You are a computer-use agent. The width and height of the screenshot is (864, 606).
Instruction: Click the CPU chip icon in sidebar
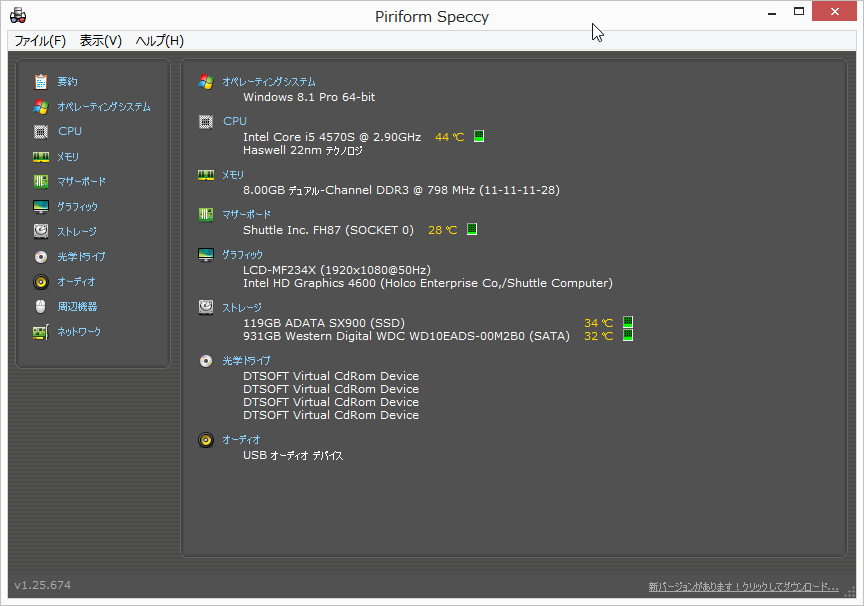coord(41,132)
